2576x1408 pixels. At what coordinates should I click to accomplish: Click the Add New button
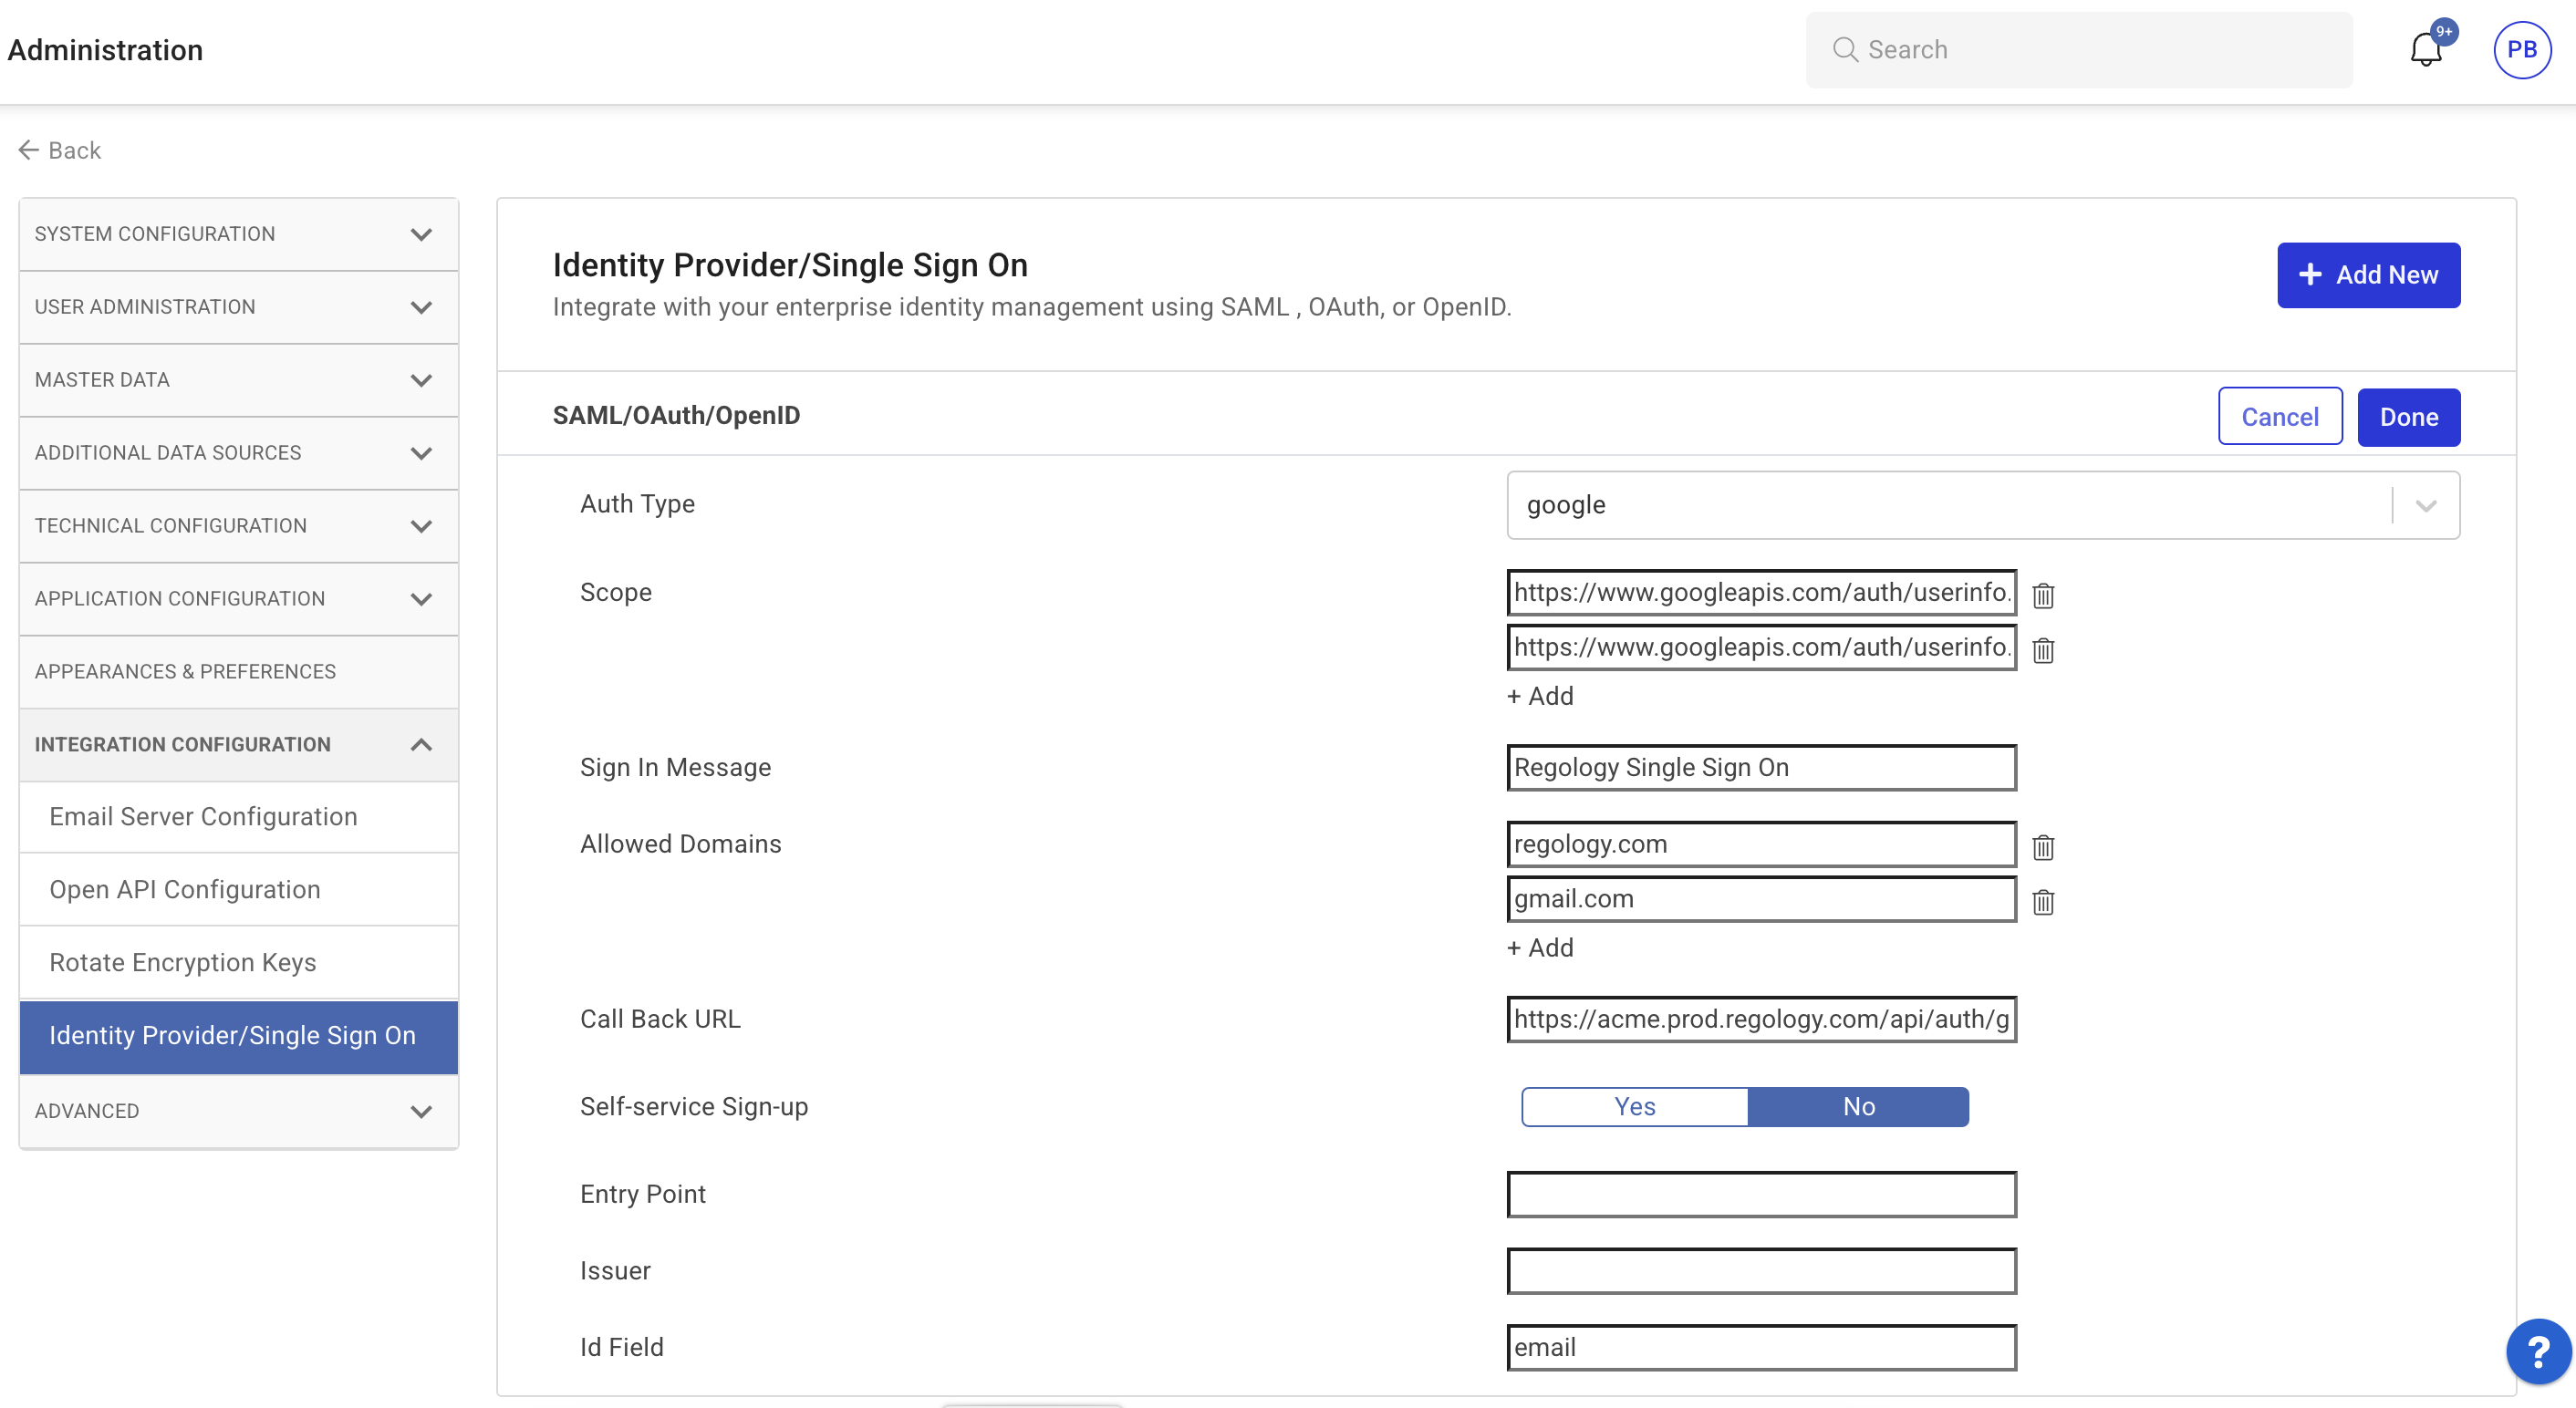(x=2368, y=275)
